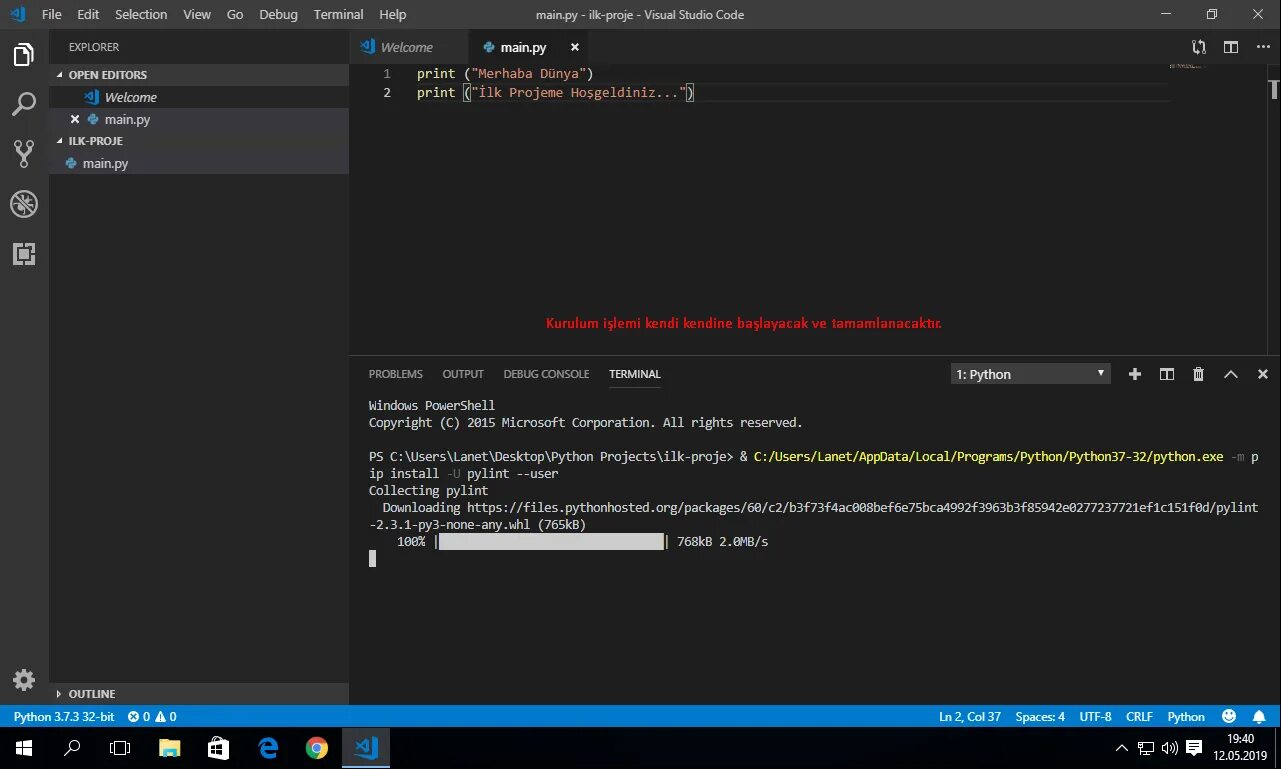The height and width of the screenshot is (769, 1281).
Task: Launch Google Chrome from taskbar
Action: (x=317, y=748)
